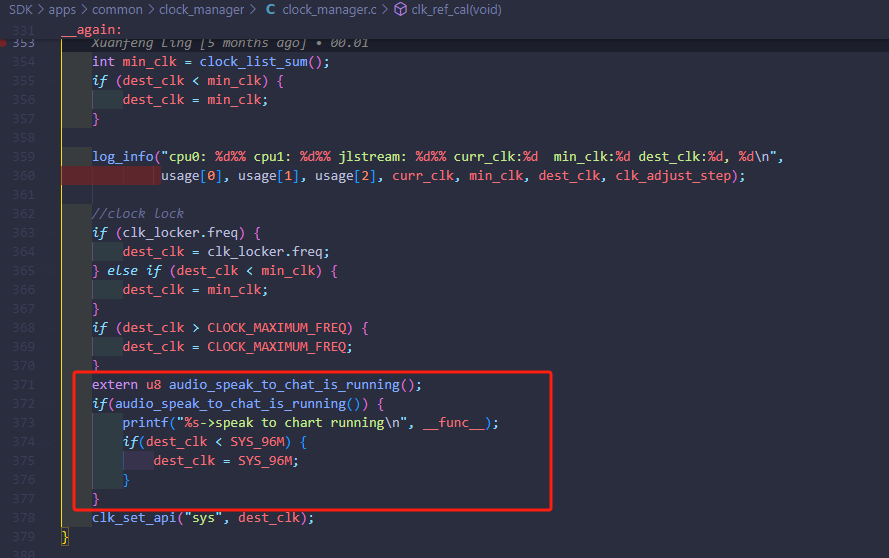Click the printf call on line 373

click(x=146, y=422)
